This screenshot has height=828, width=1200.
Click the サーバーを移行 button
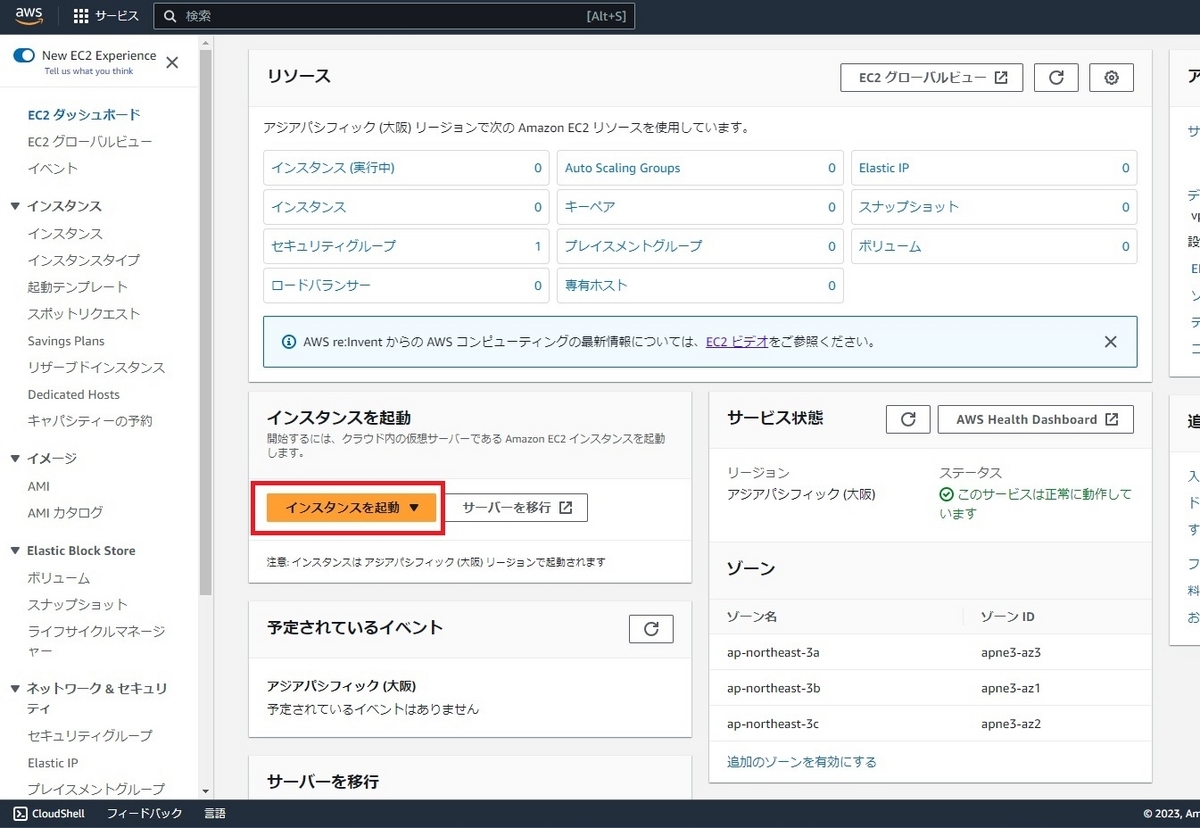click(517, 507)
